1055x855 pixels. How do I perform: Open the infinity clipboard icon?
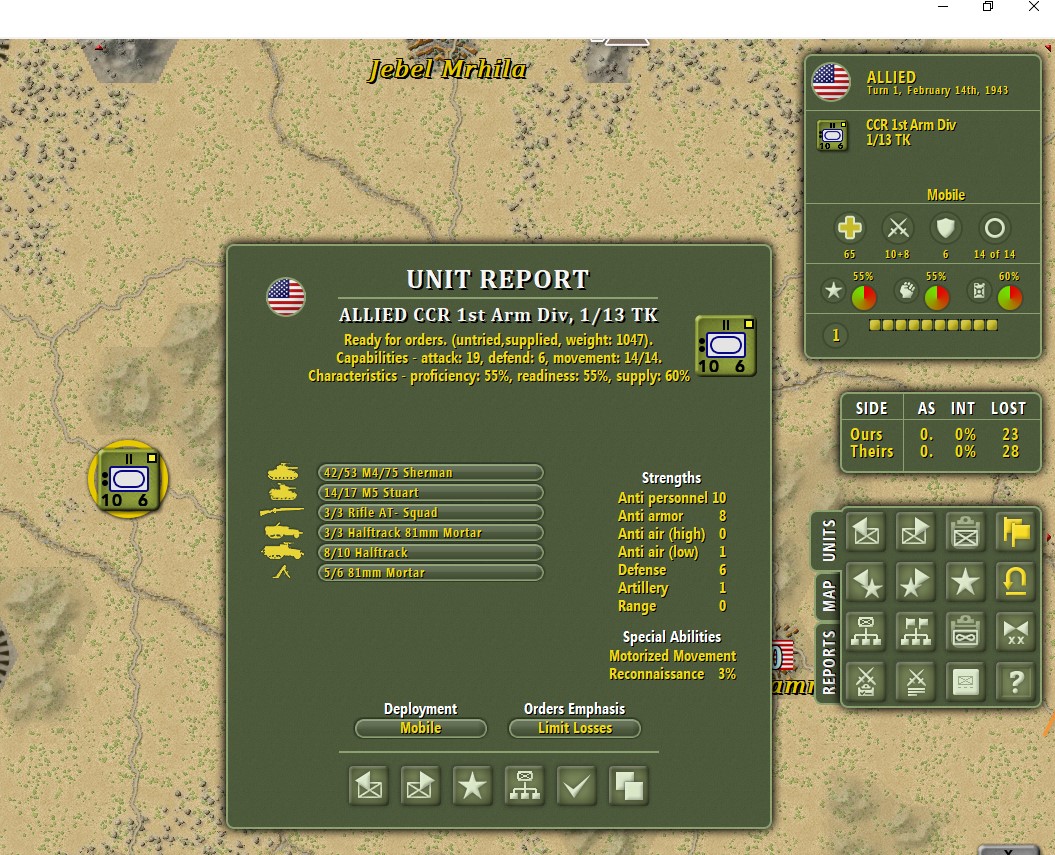tap(966, 632)
